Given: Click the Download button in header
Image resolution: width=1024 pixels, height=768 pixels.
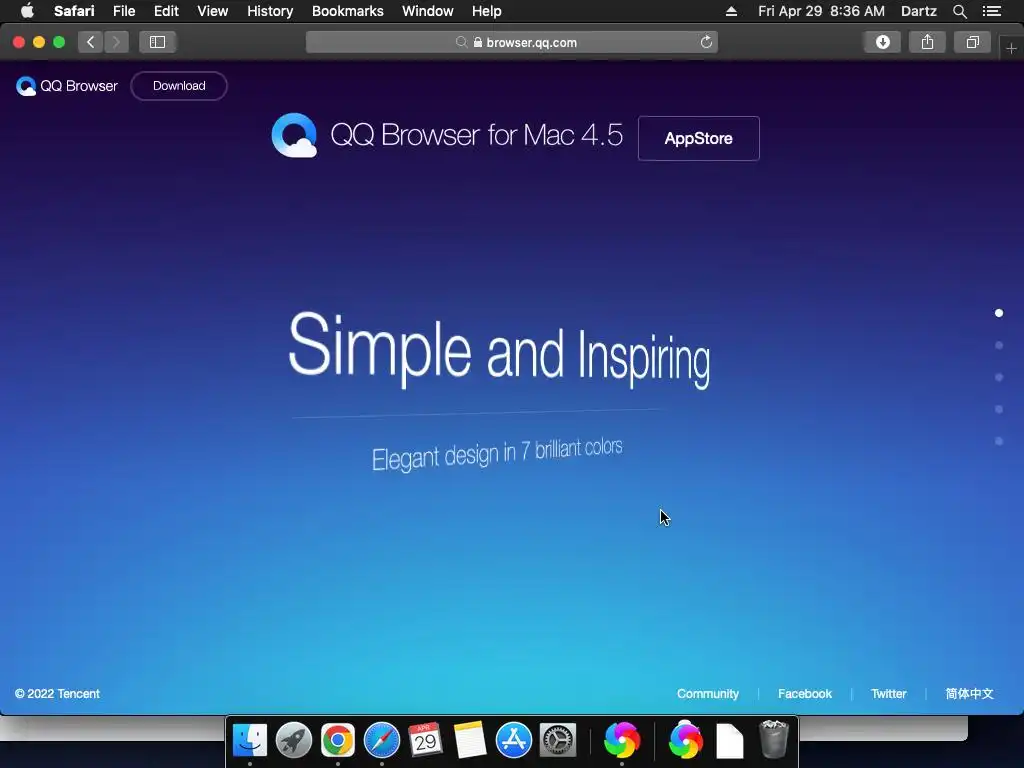Looking at the screenshot, I should point(179,86).
